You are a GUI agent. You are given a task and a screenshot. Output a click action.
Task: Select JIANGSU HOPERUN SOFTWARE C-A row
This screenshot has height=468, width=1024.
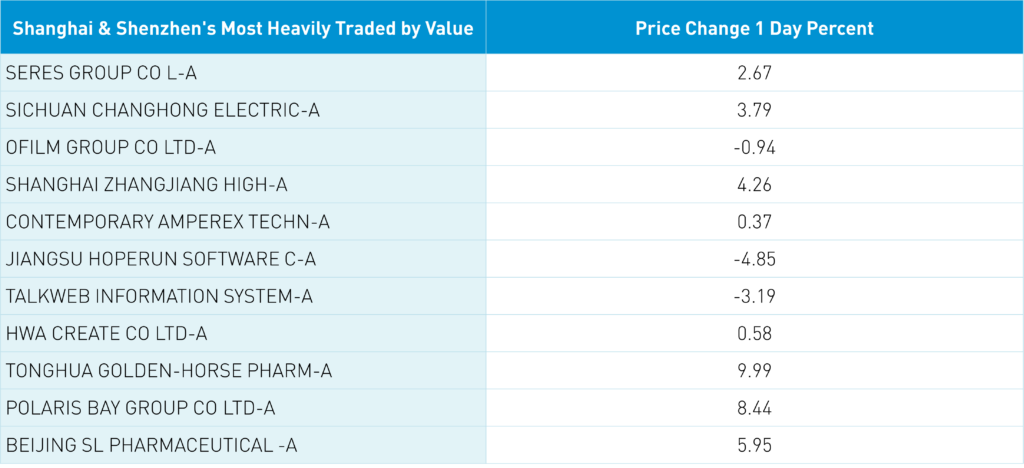[160, 260]
